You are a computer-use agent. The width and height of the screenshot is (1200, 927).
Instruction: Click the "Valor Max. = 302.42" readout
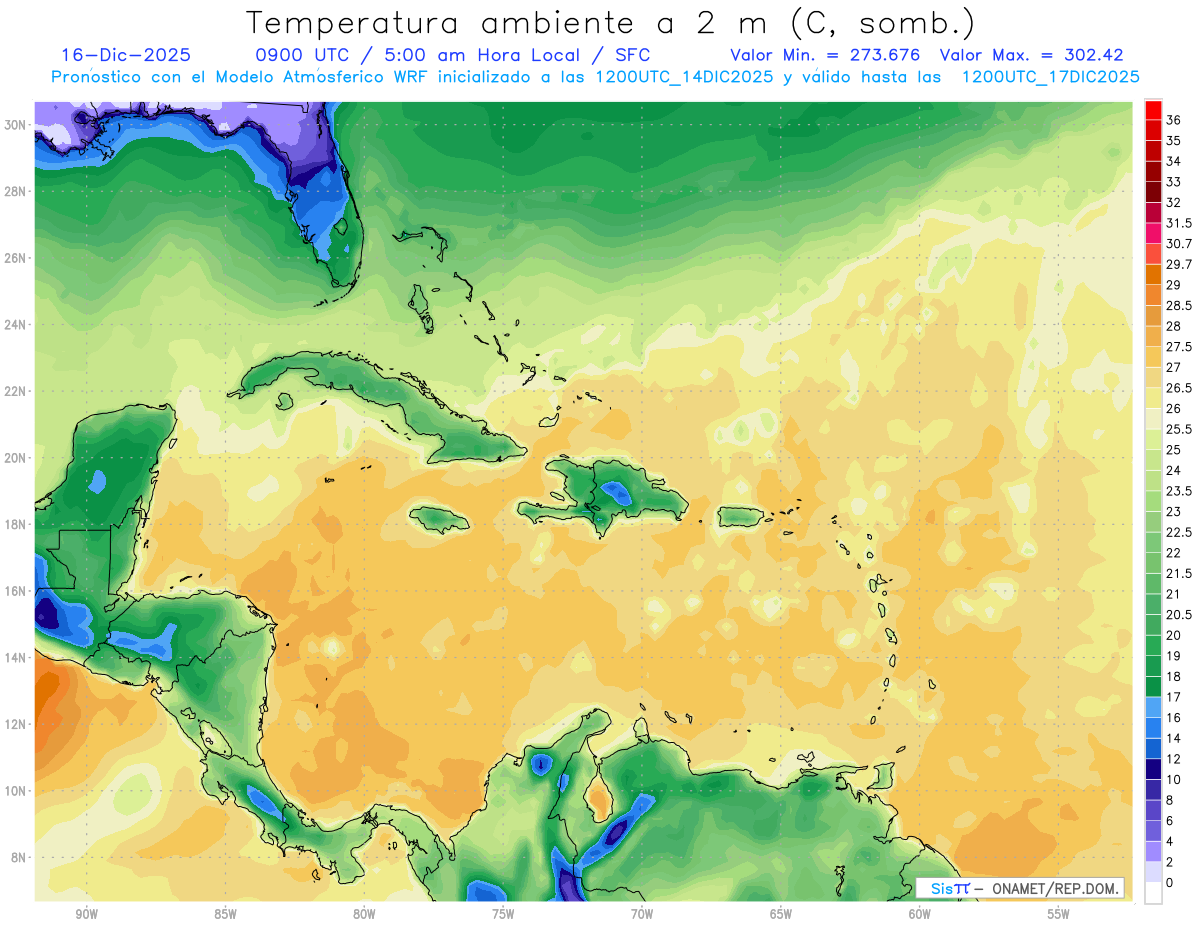coord(1033,55)
